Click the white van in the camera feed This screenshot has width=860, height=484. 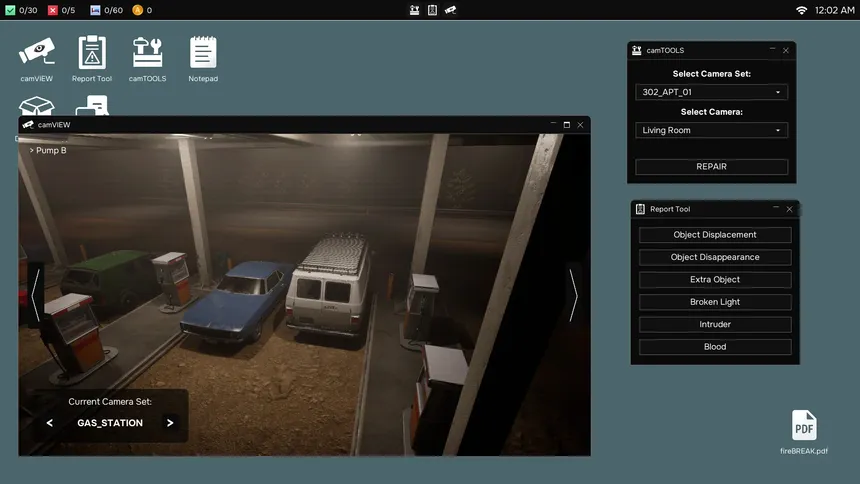point(329,288)
